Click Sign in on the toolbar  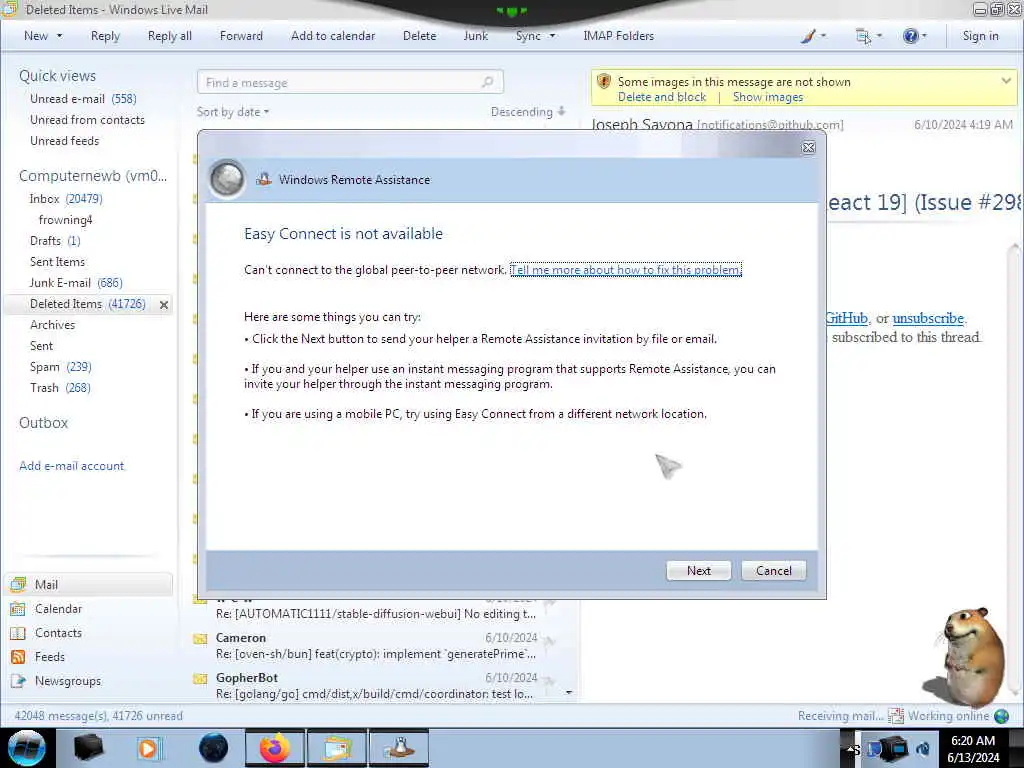[x=980, y=36]
